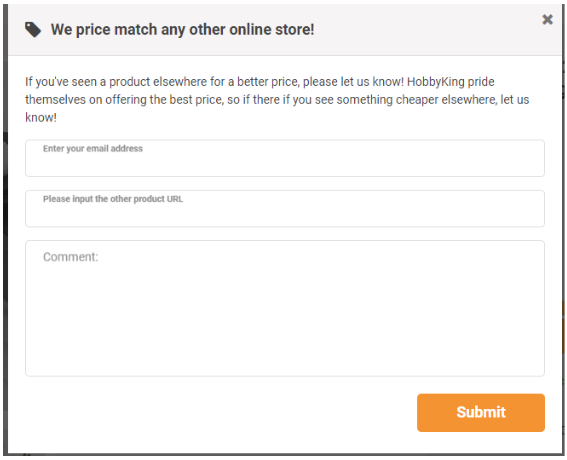Click inside the Comment text area
The width and height of the screenshot is (567, 460).
[285, 308]
